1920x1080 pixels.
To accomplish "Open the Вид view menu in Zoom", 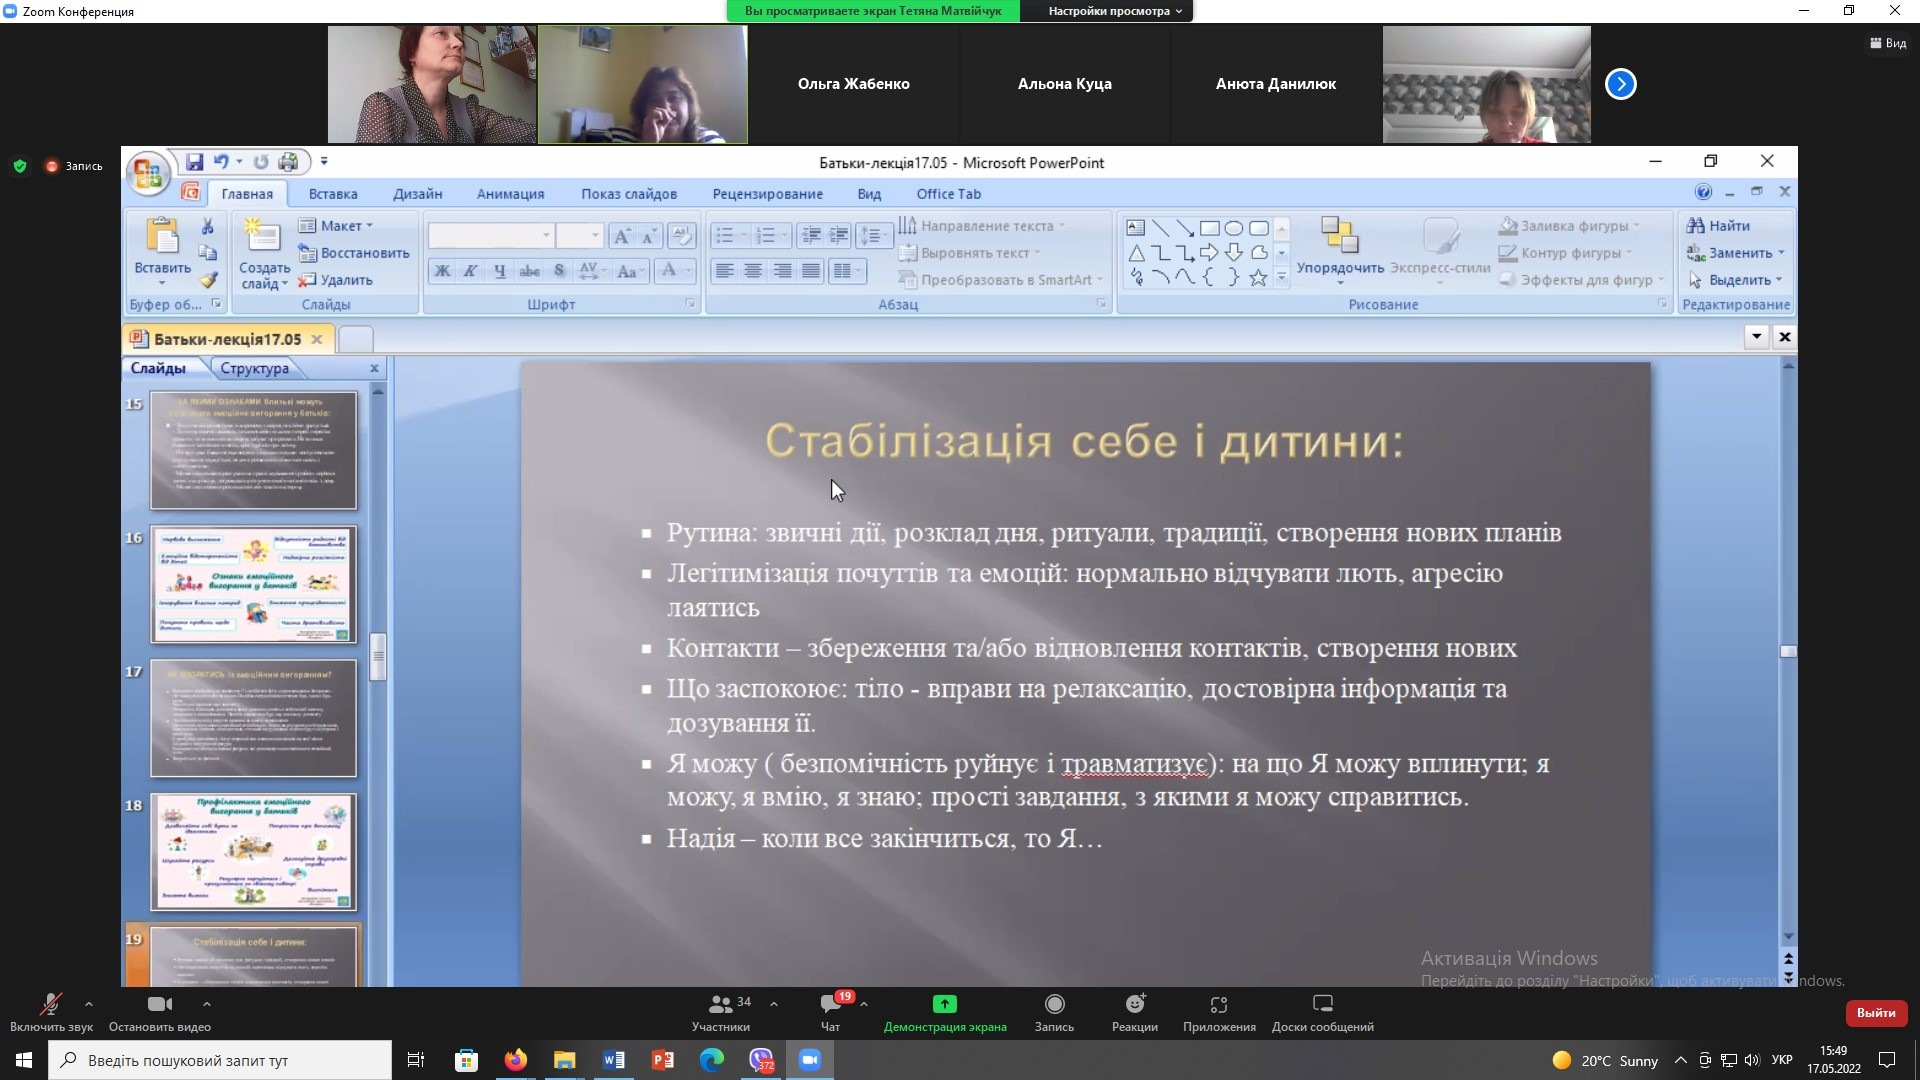I will 1887,43.
